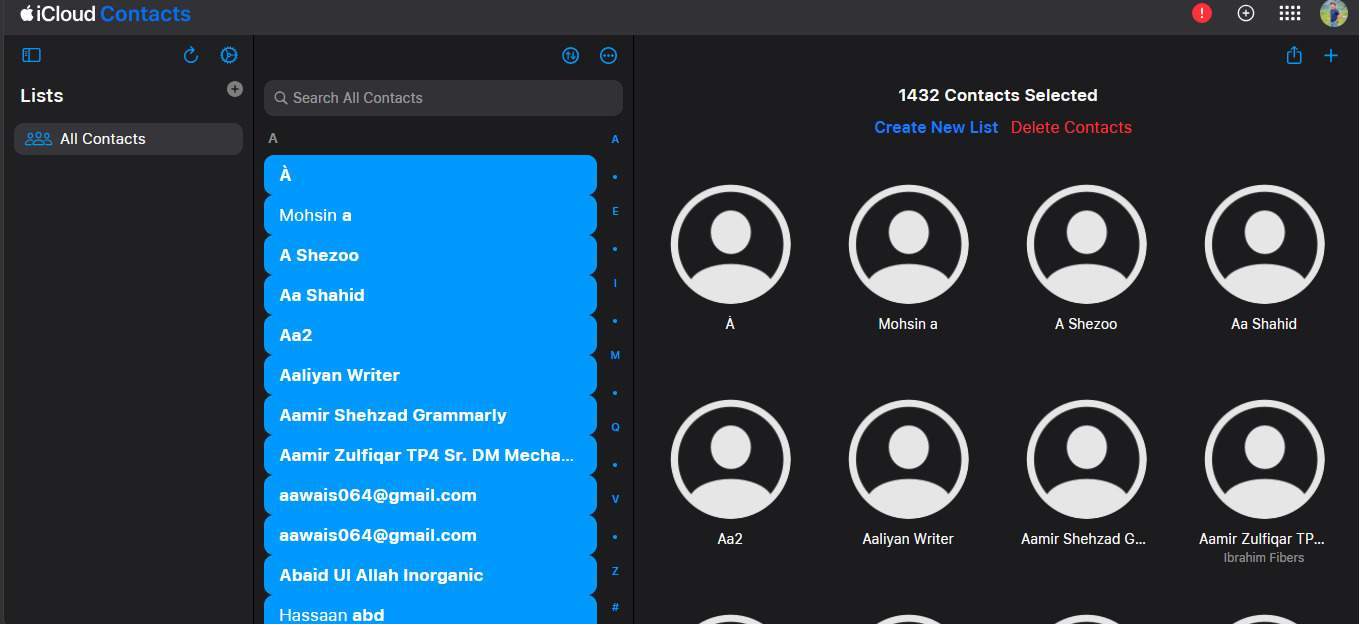Select Aamir Shehzad Grammarly contact row
The width and height of the screenshot is (1359, 624).
[x=430, y=415]
